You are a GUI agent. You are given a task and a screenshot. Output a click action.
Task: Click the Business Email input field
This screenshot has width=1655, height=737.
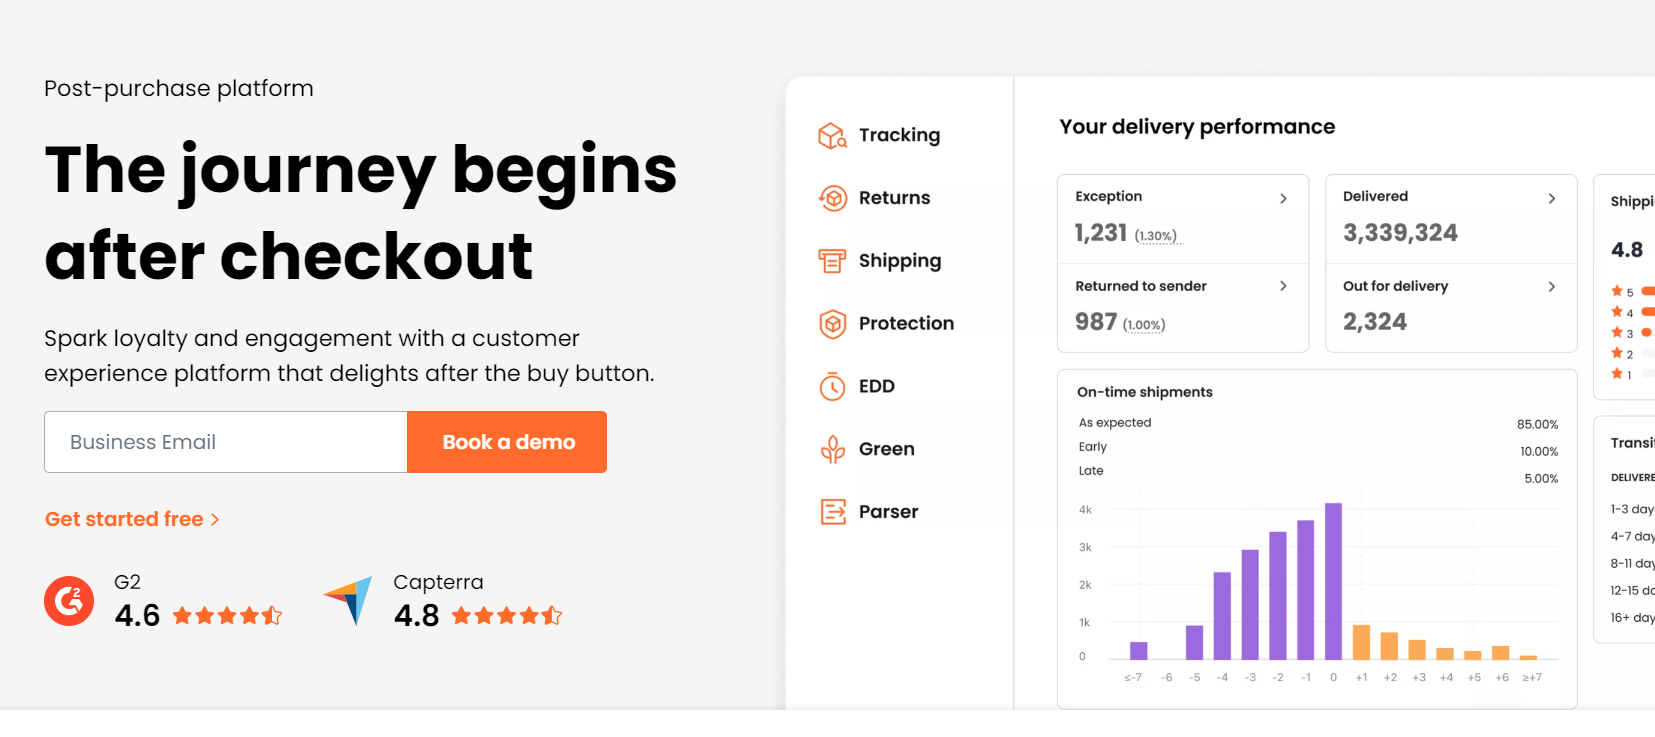(225, 442)
